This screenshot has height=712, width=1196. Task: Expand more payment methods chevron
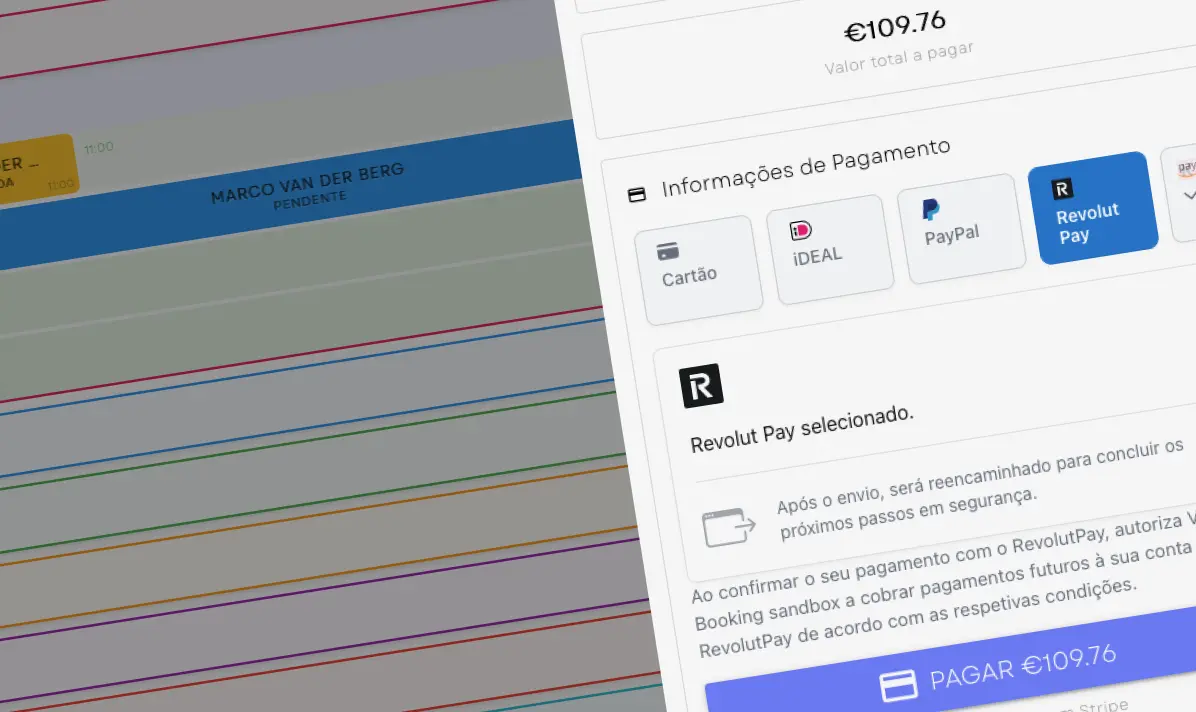click(1188, 196)
